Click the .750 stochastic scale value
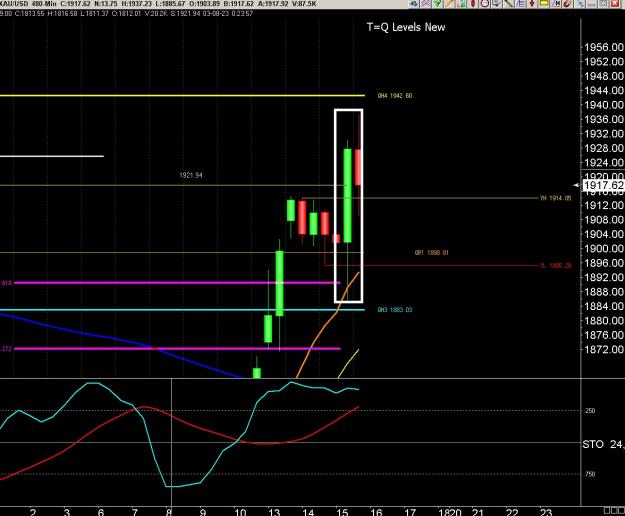Screen dimensions: 625x516 (x=590, y=474)
